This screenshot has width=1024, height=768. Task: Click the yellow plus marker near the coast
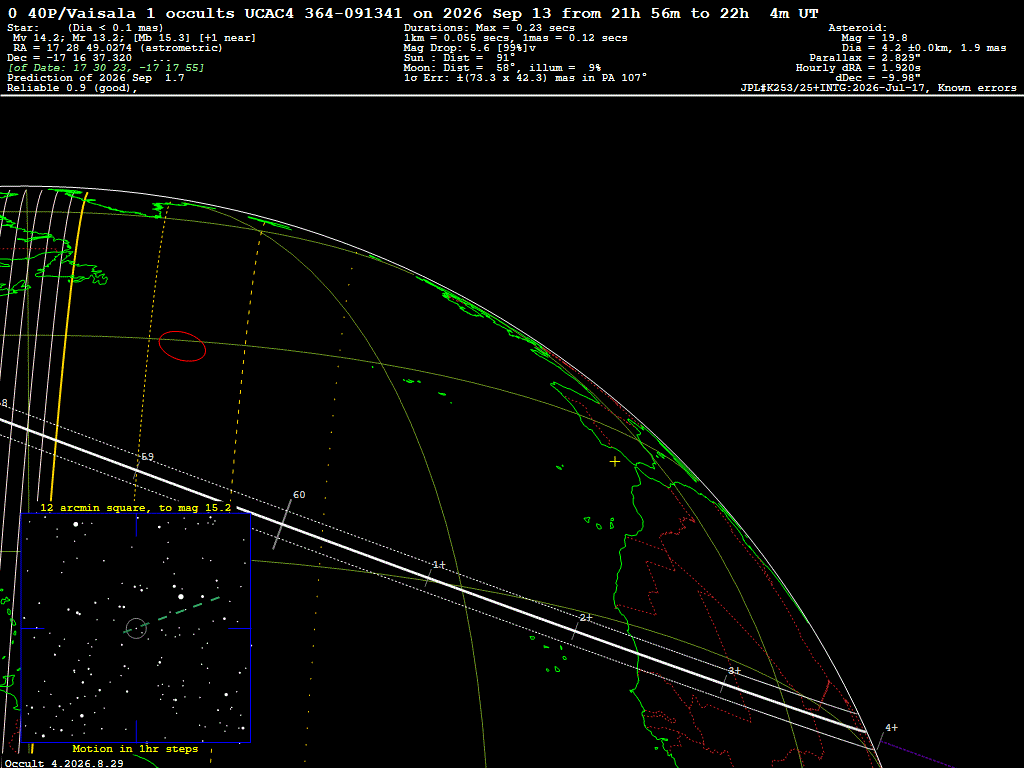coord(615,462)
